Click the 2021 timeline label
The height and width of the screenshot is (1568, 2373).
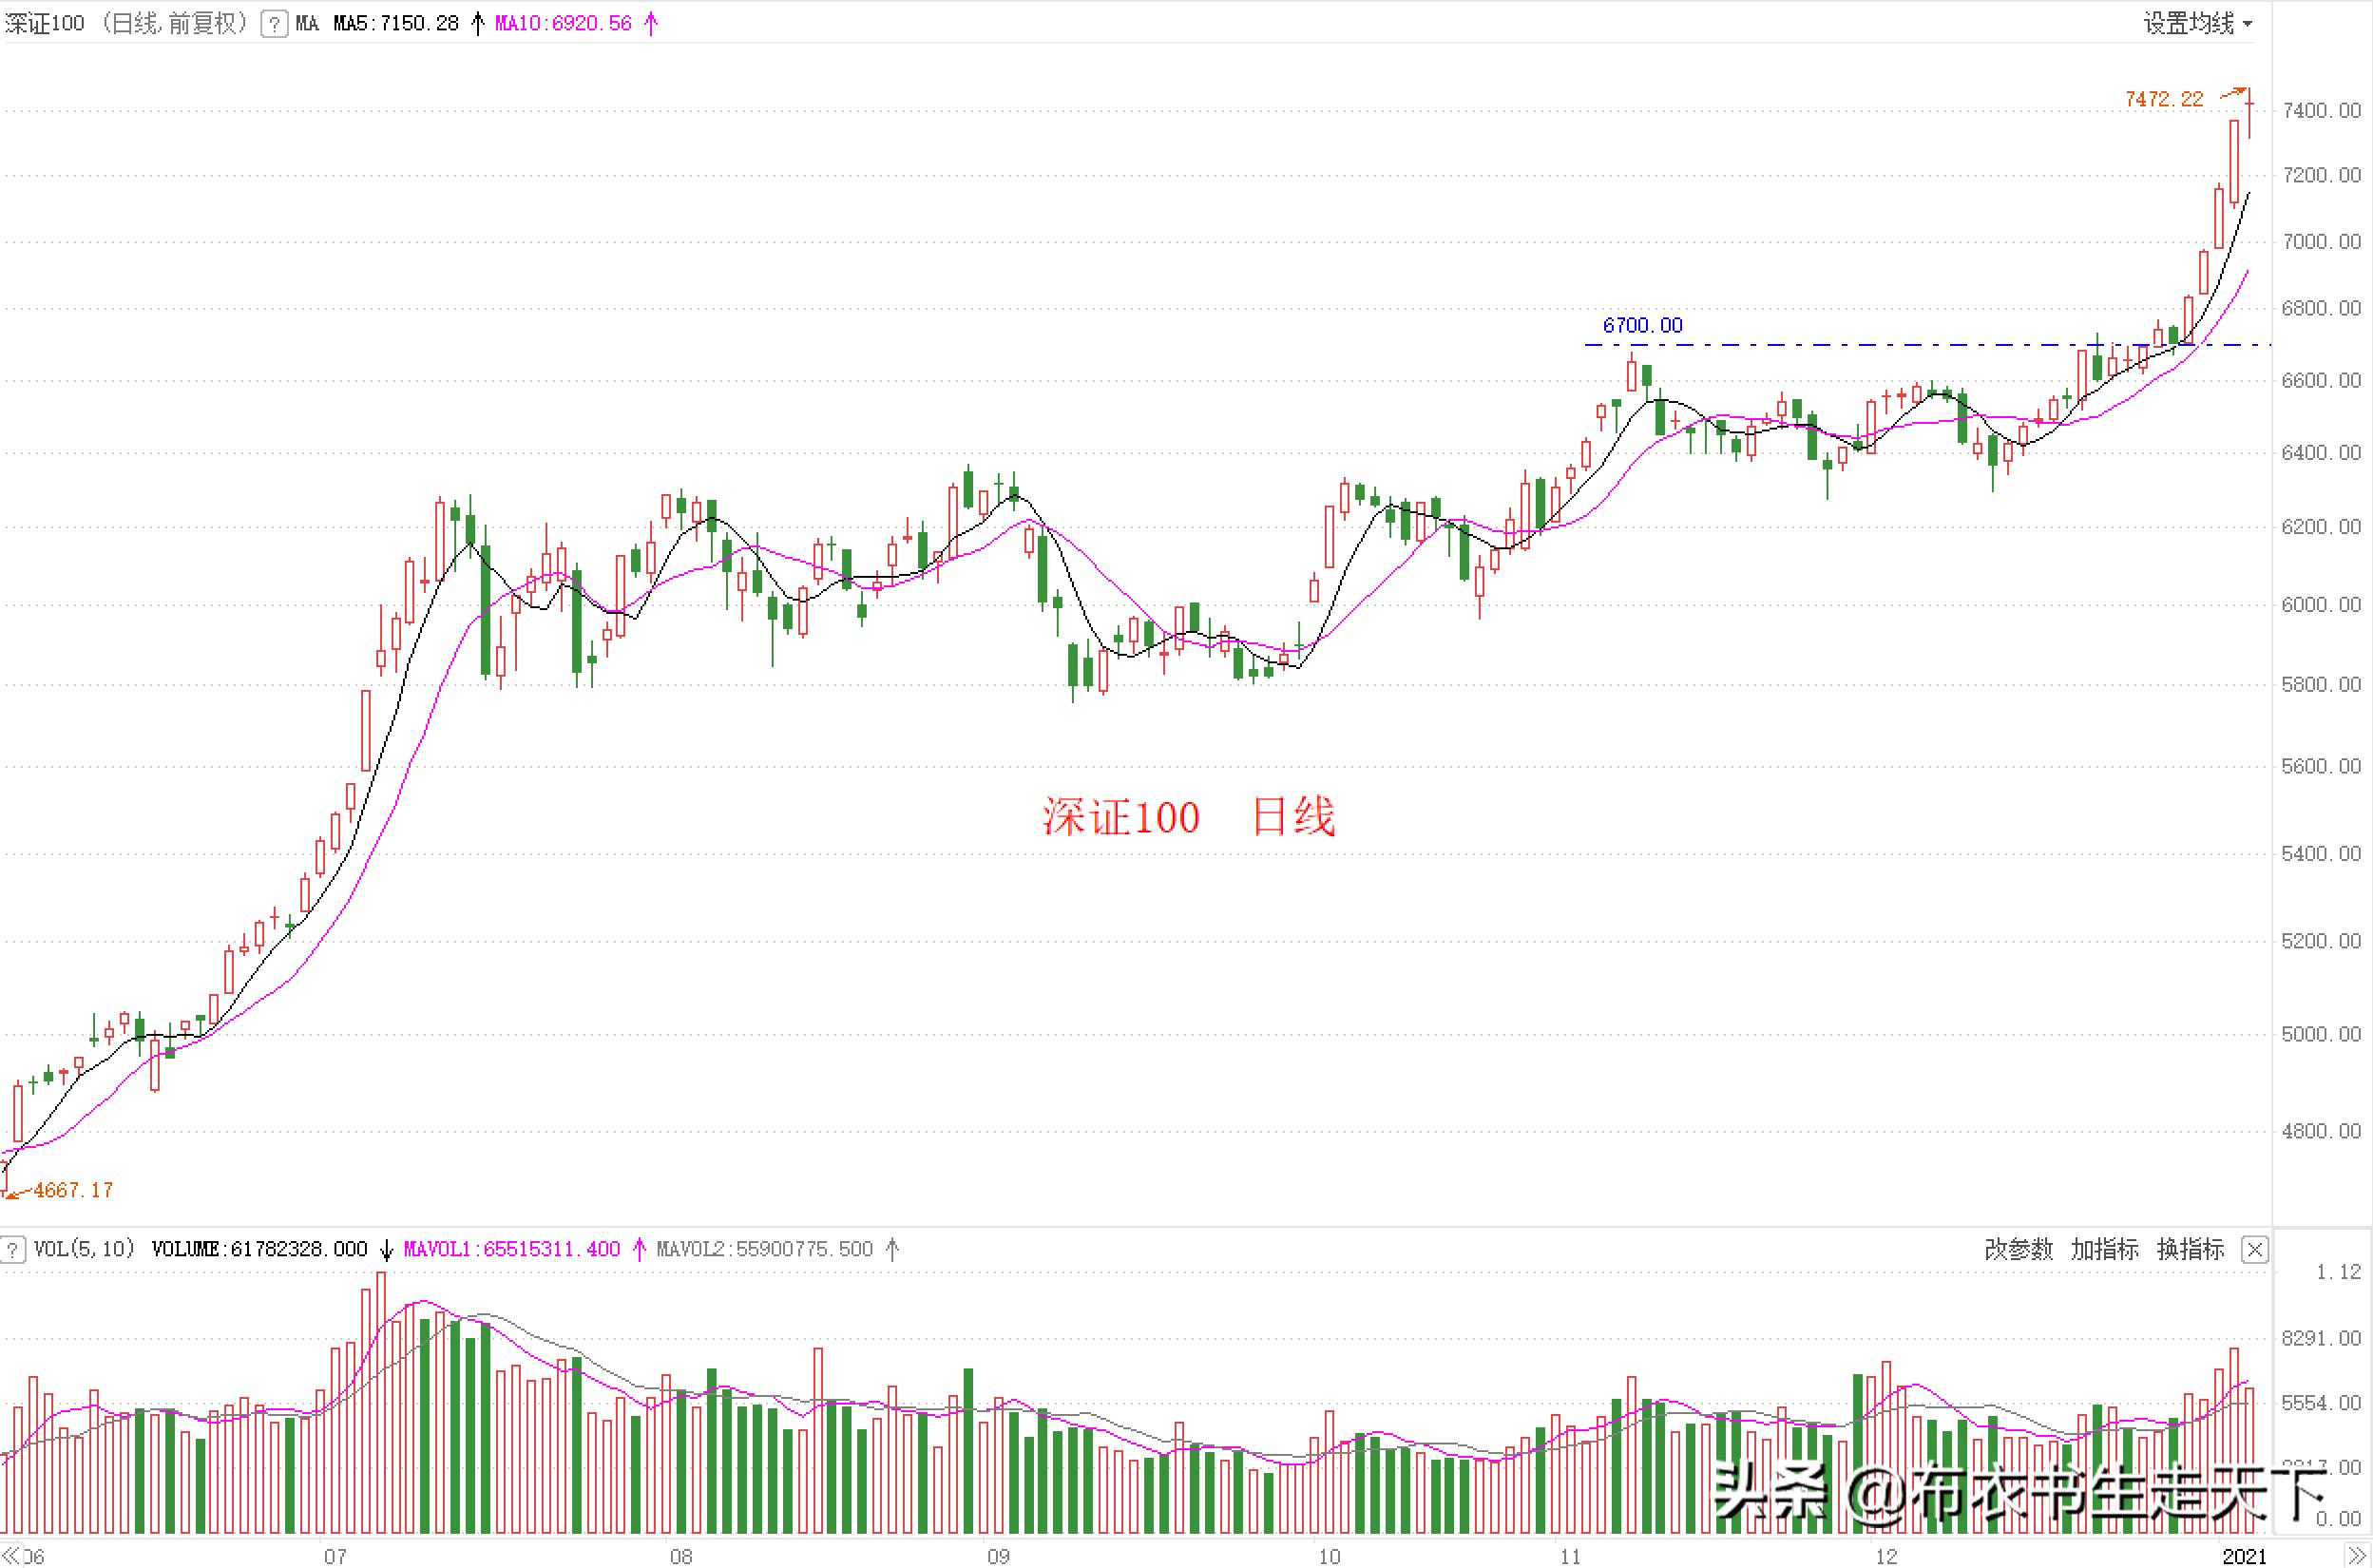pos(2244,1556)
